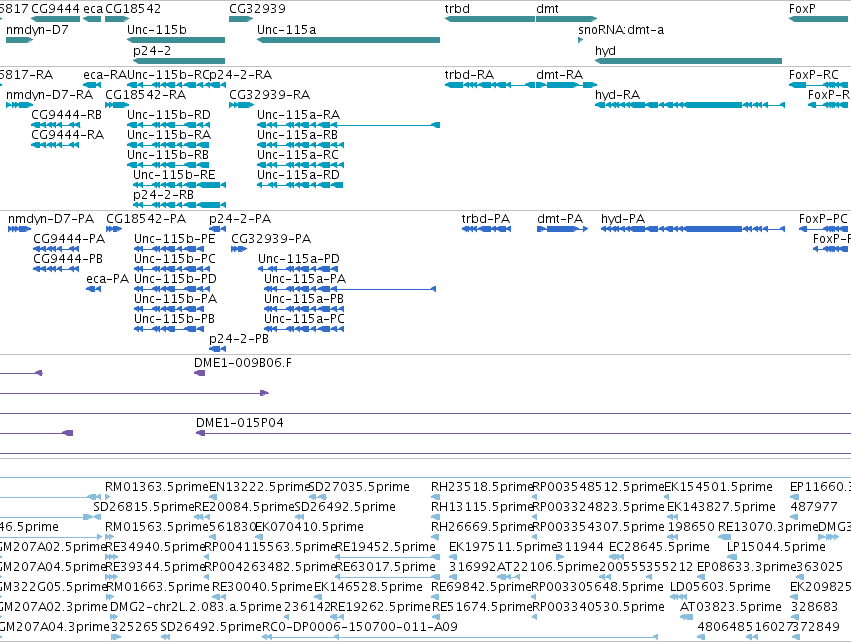Screen dimensions: 851x642
Task: Select transcript Unc-115a-RC label
Action: click(298, 155)
